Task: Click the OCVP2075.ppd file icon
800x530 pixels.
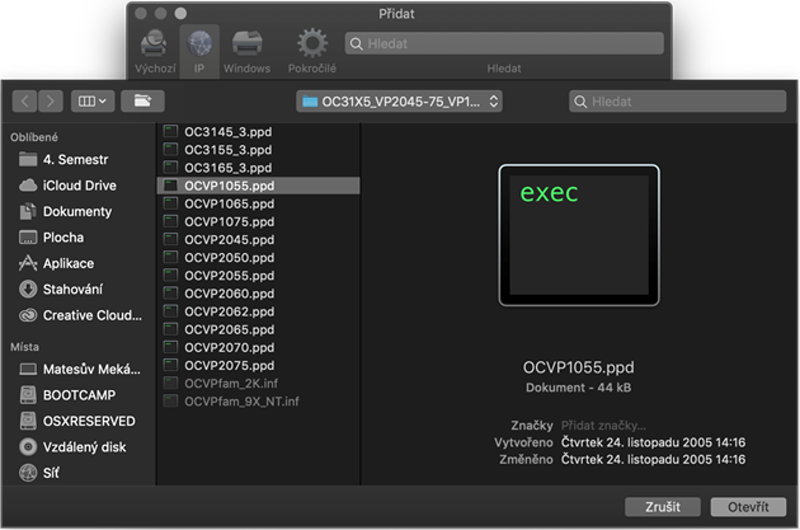Action: click(x=170, y=365)
